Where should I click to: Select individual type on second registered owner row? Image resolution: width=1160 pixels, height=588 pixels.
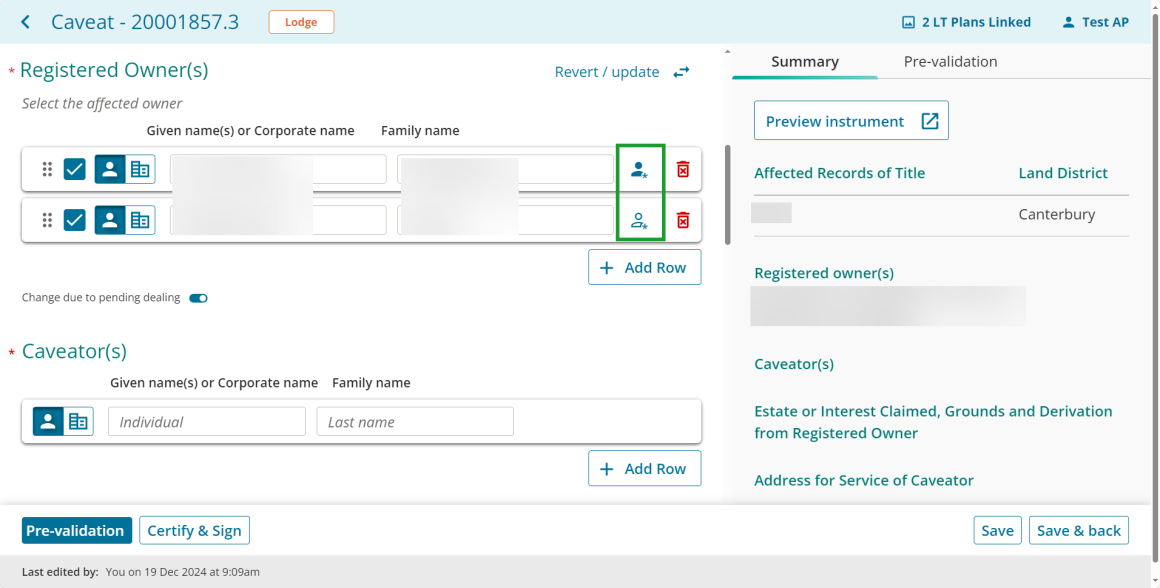point(110,220)
